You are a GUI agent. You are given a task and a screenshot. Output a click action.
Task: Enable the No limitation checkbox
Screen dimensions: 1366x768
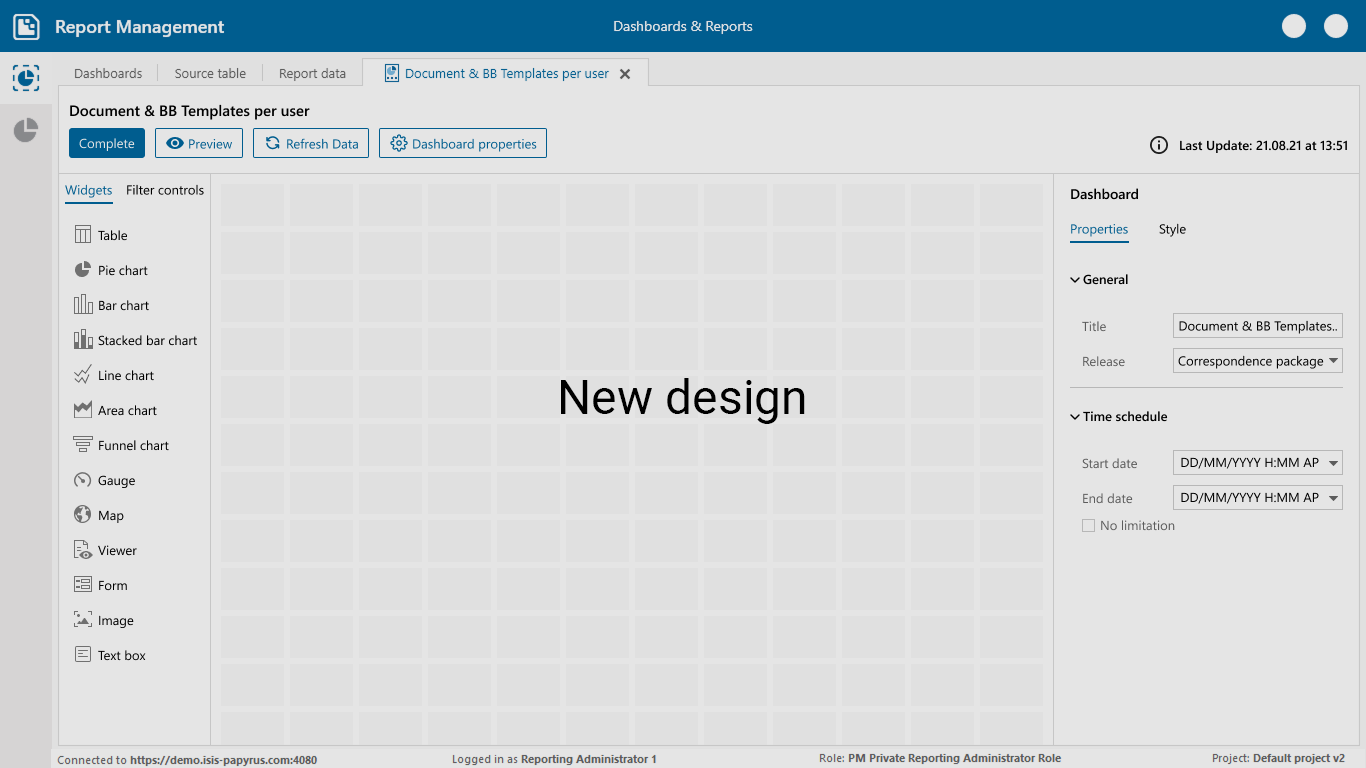(x=1088, y=526)
